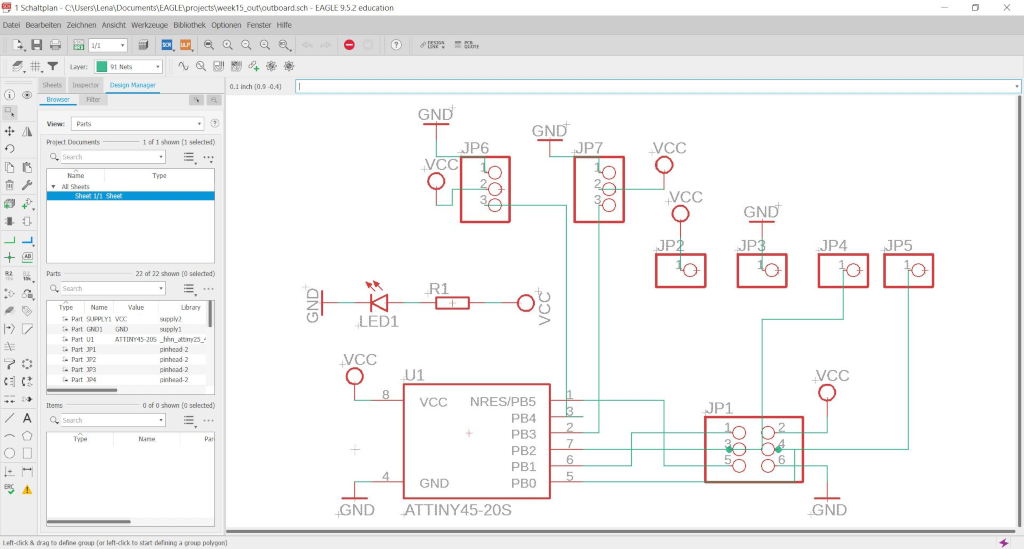Click the Print icon in the toolbar

click(56, 45)
